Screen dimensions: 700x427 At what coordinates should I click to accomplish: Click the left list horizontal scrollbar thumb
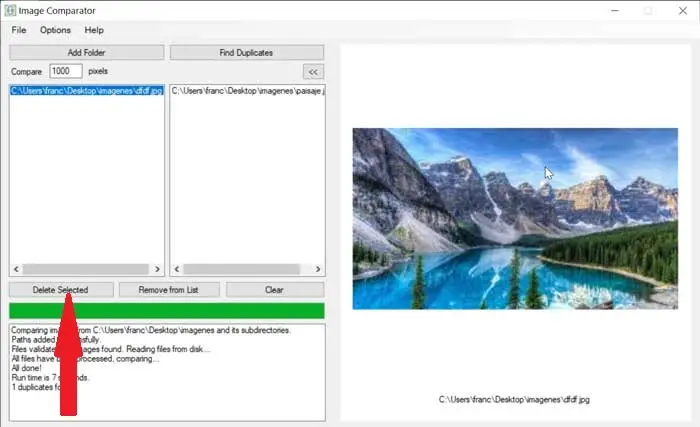(x=86, y=269)
